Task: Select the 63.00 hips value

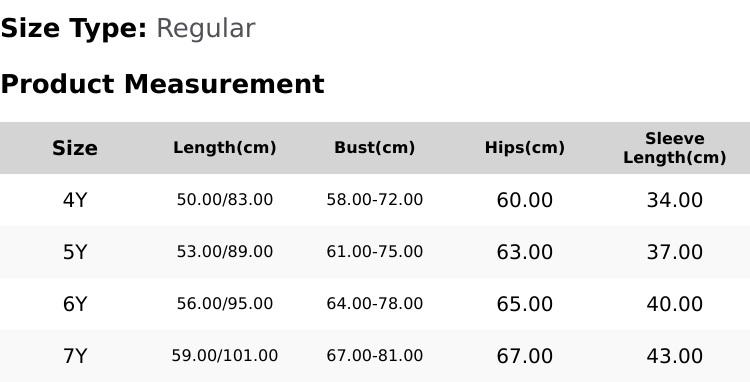Action: [x=525, y=252]
